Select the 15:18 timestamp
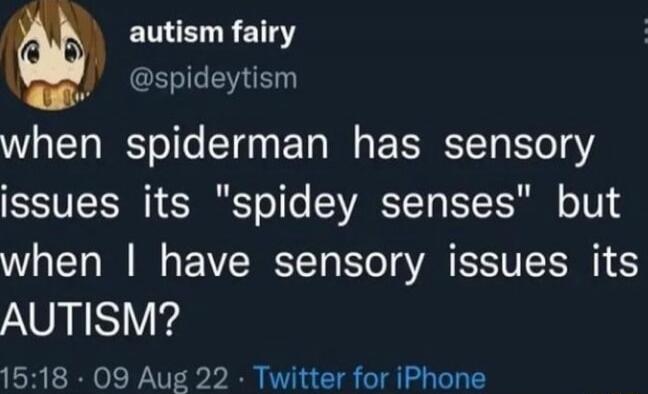 tap(34, 378)
